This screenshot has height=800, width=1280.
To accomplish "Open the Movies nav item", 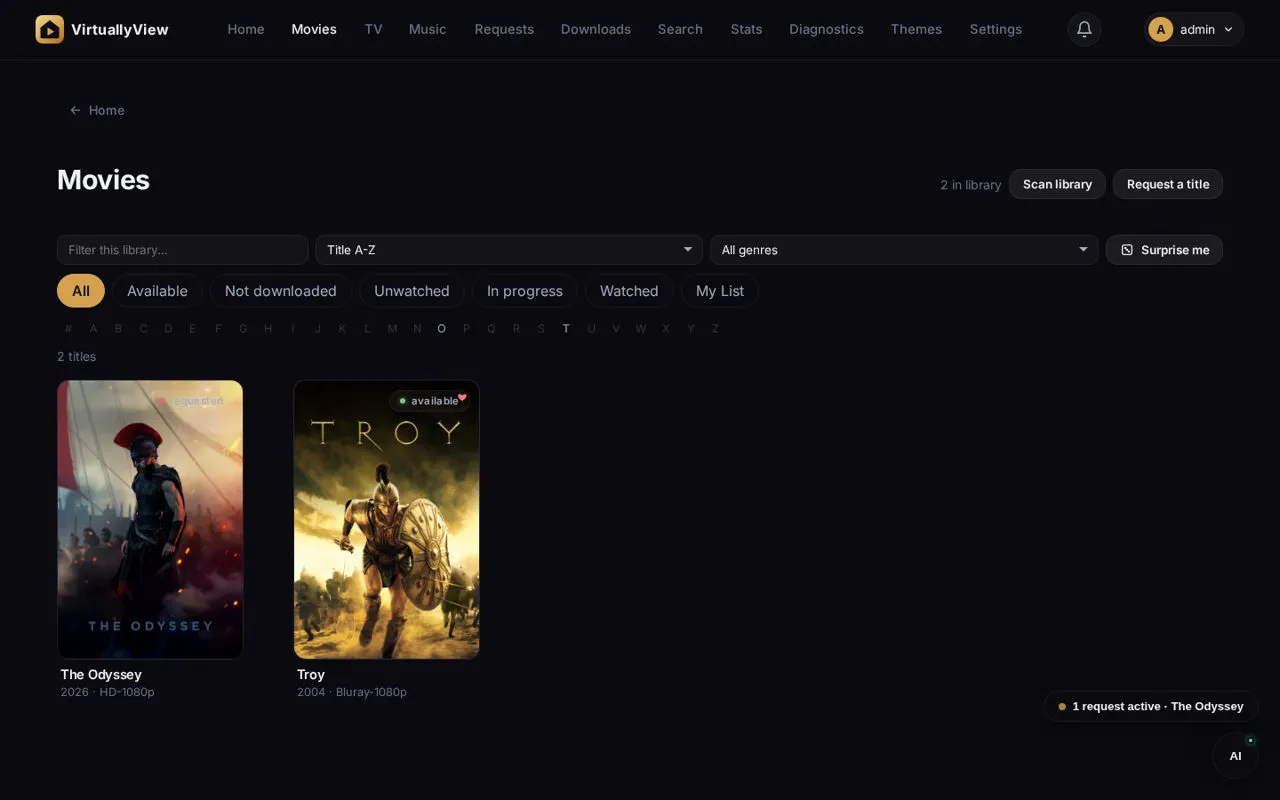I will (x=314, y=29).
